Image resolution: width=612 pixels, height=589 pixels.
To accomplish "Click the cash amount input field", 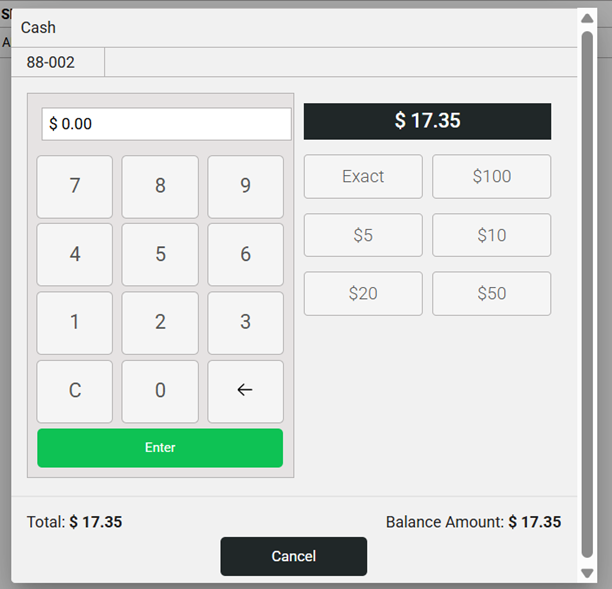I will 166,124.
